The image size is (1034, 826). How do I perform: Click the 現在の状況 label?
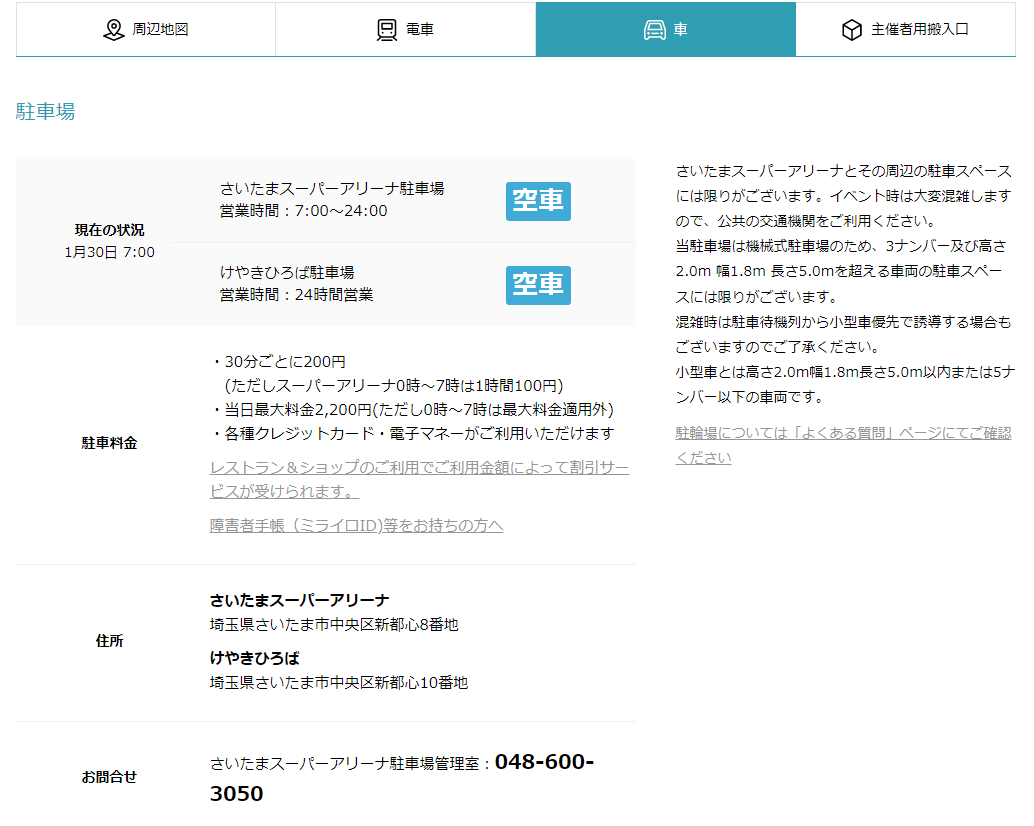(109, 229)
